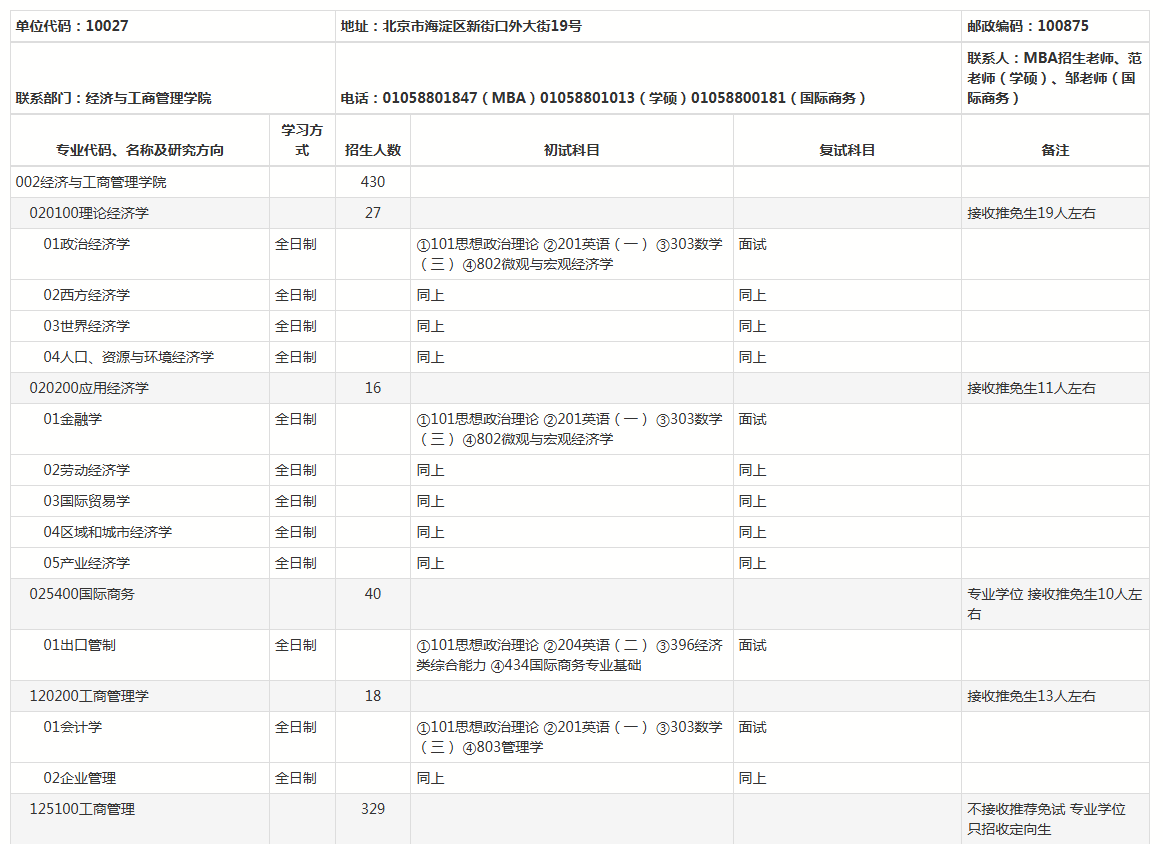
Task: Click the exam subjects for 01会计学
Action: [569, 736]
